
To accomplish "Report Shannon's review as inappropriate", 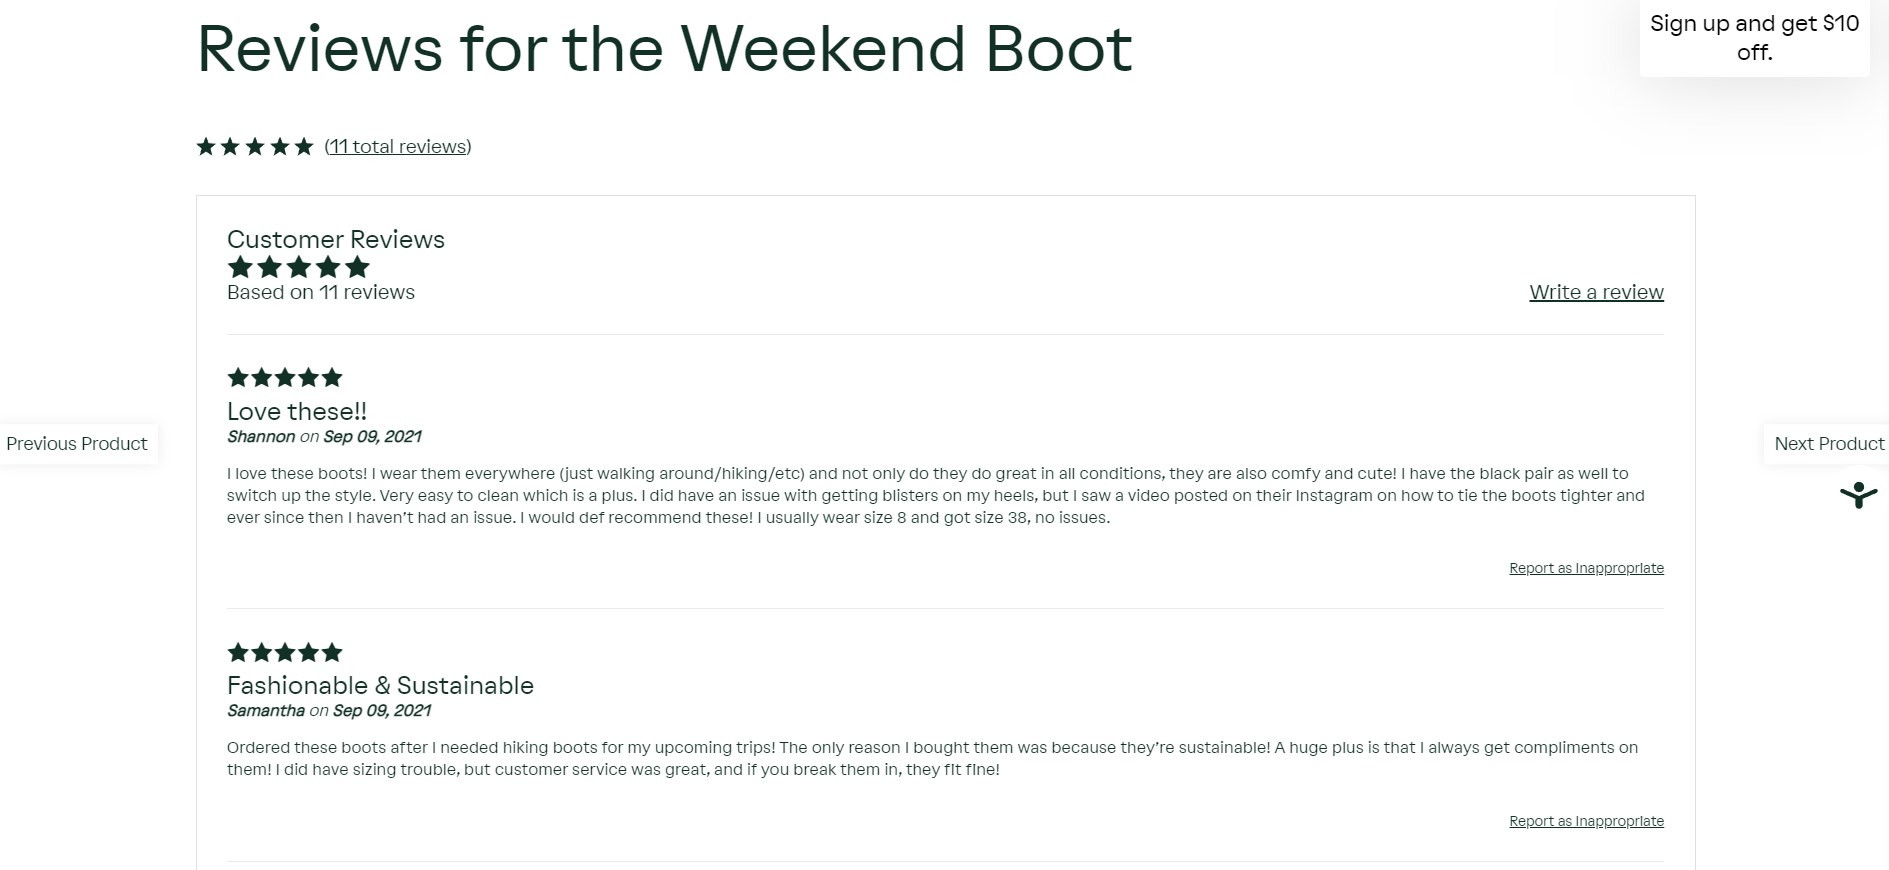I will click(1586, 568).
